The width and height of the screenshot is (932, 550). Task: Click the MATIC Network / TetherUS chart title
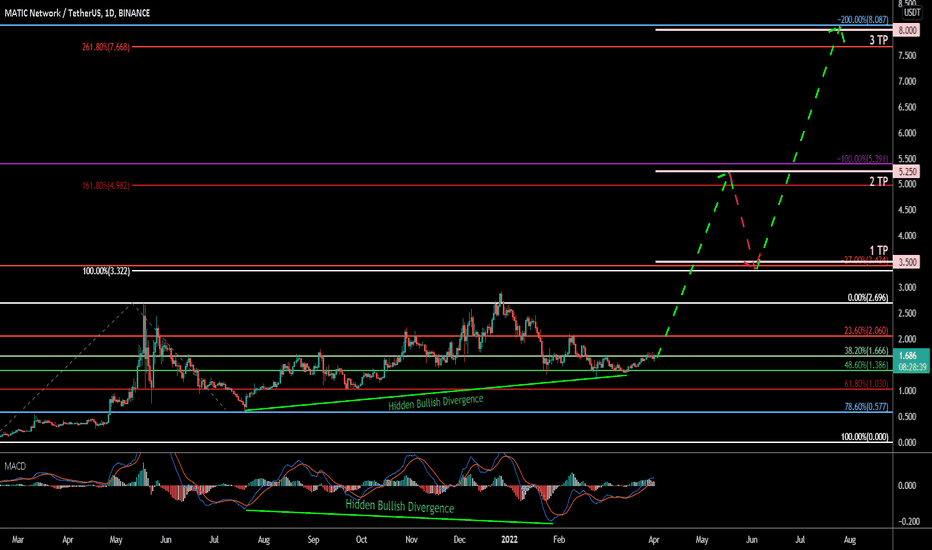pyautogui.click(x=77, y=12)
